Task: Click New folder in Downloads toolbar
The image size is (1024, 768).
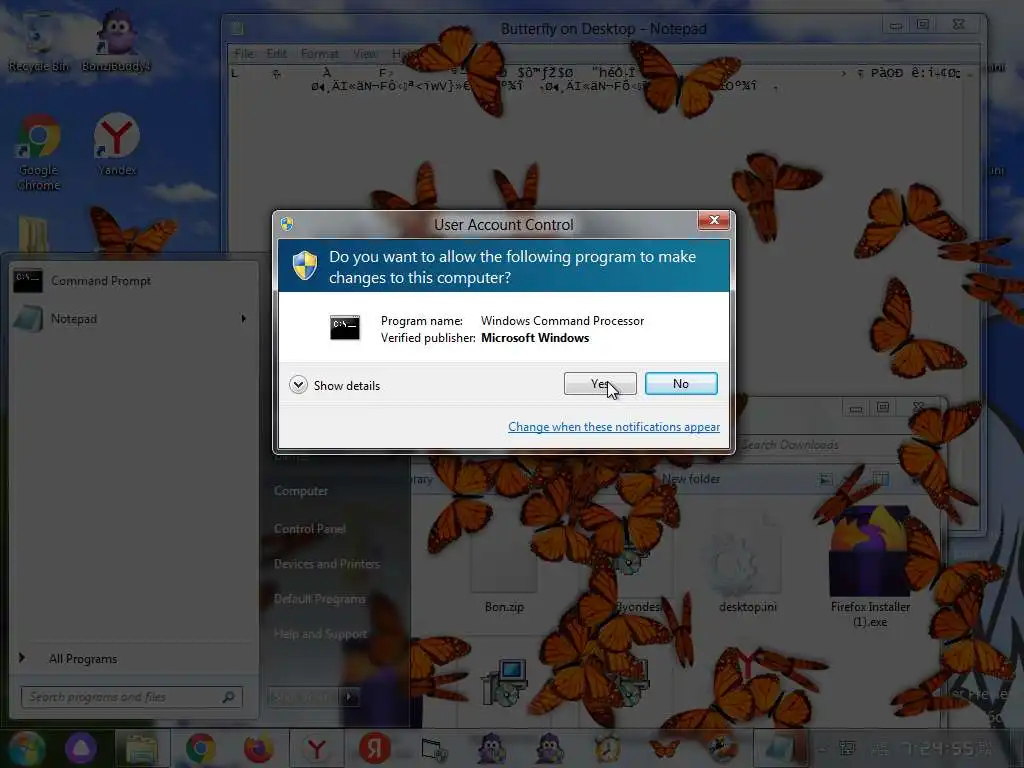Action: 690,479
